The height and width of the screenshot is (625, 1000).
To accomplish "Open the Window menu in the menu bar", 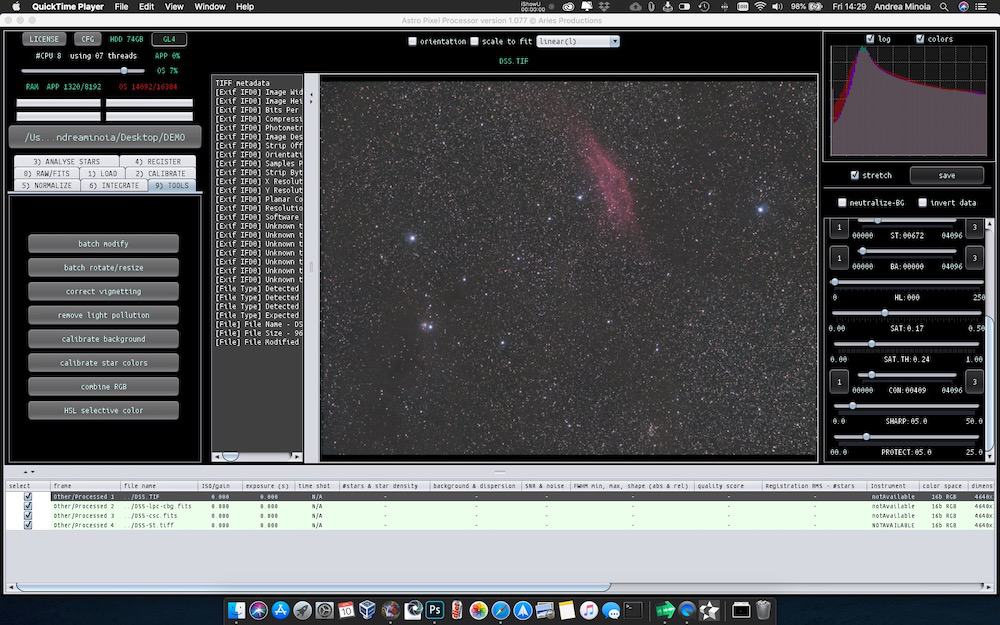I will pyautogui.click(x=208, y=6).
